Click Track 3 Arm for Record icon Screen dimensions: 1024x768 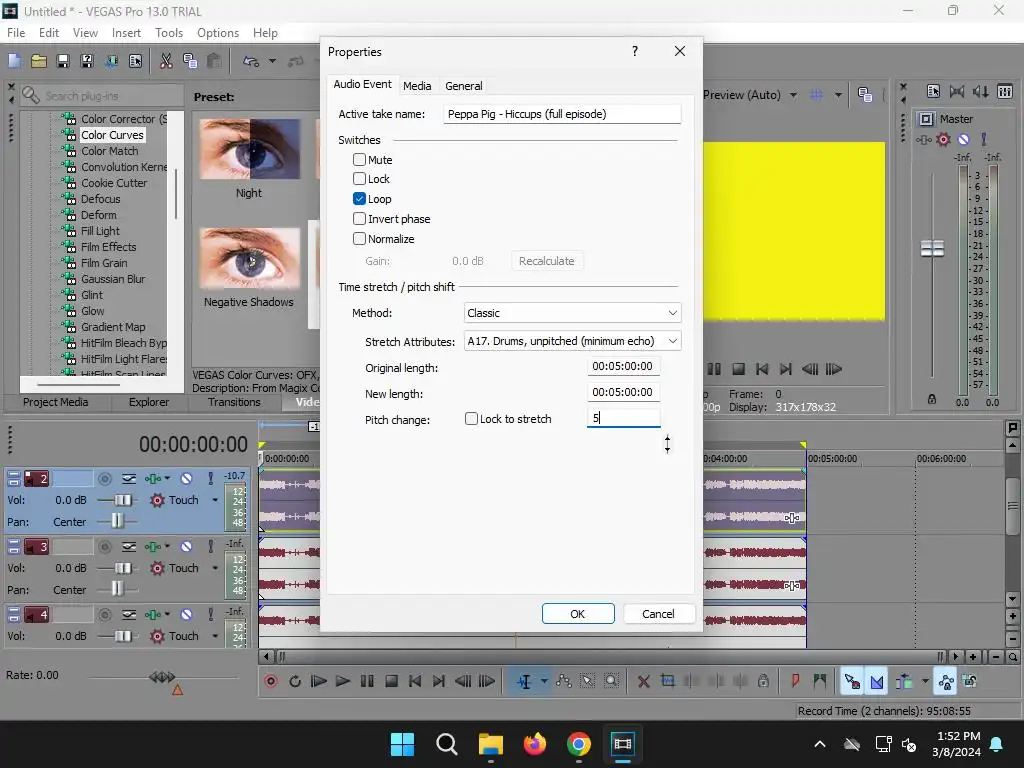click(x=104, y=547)
